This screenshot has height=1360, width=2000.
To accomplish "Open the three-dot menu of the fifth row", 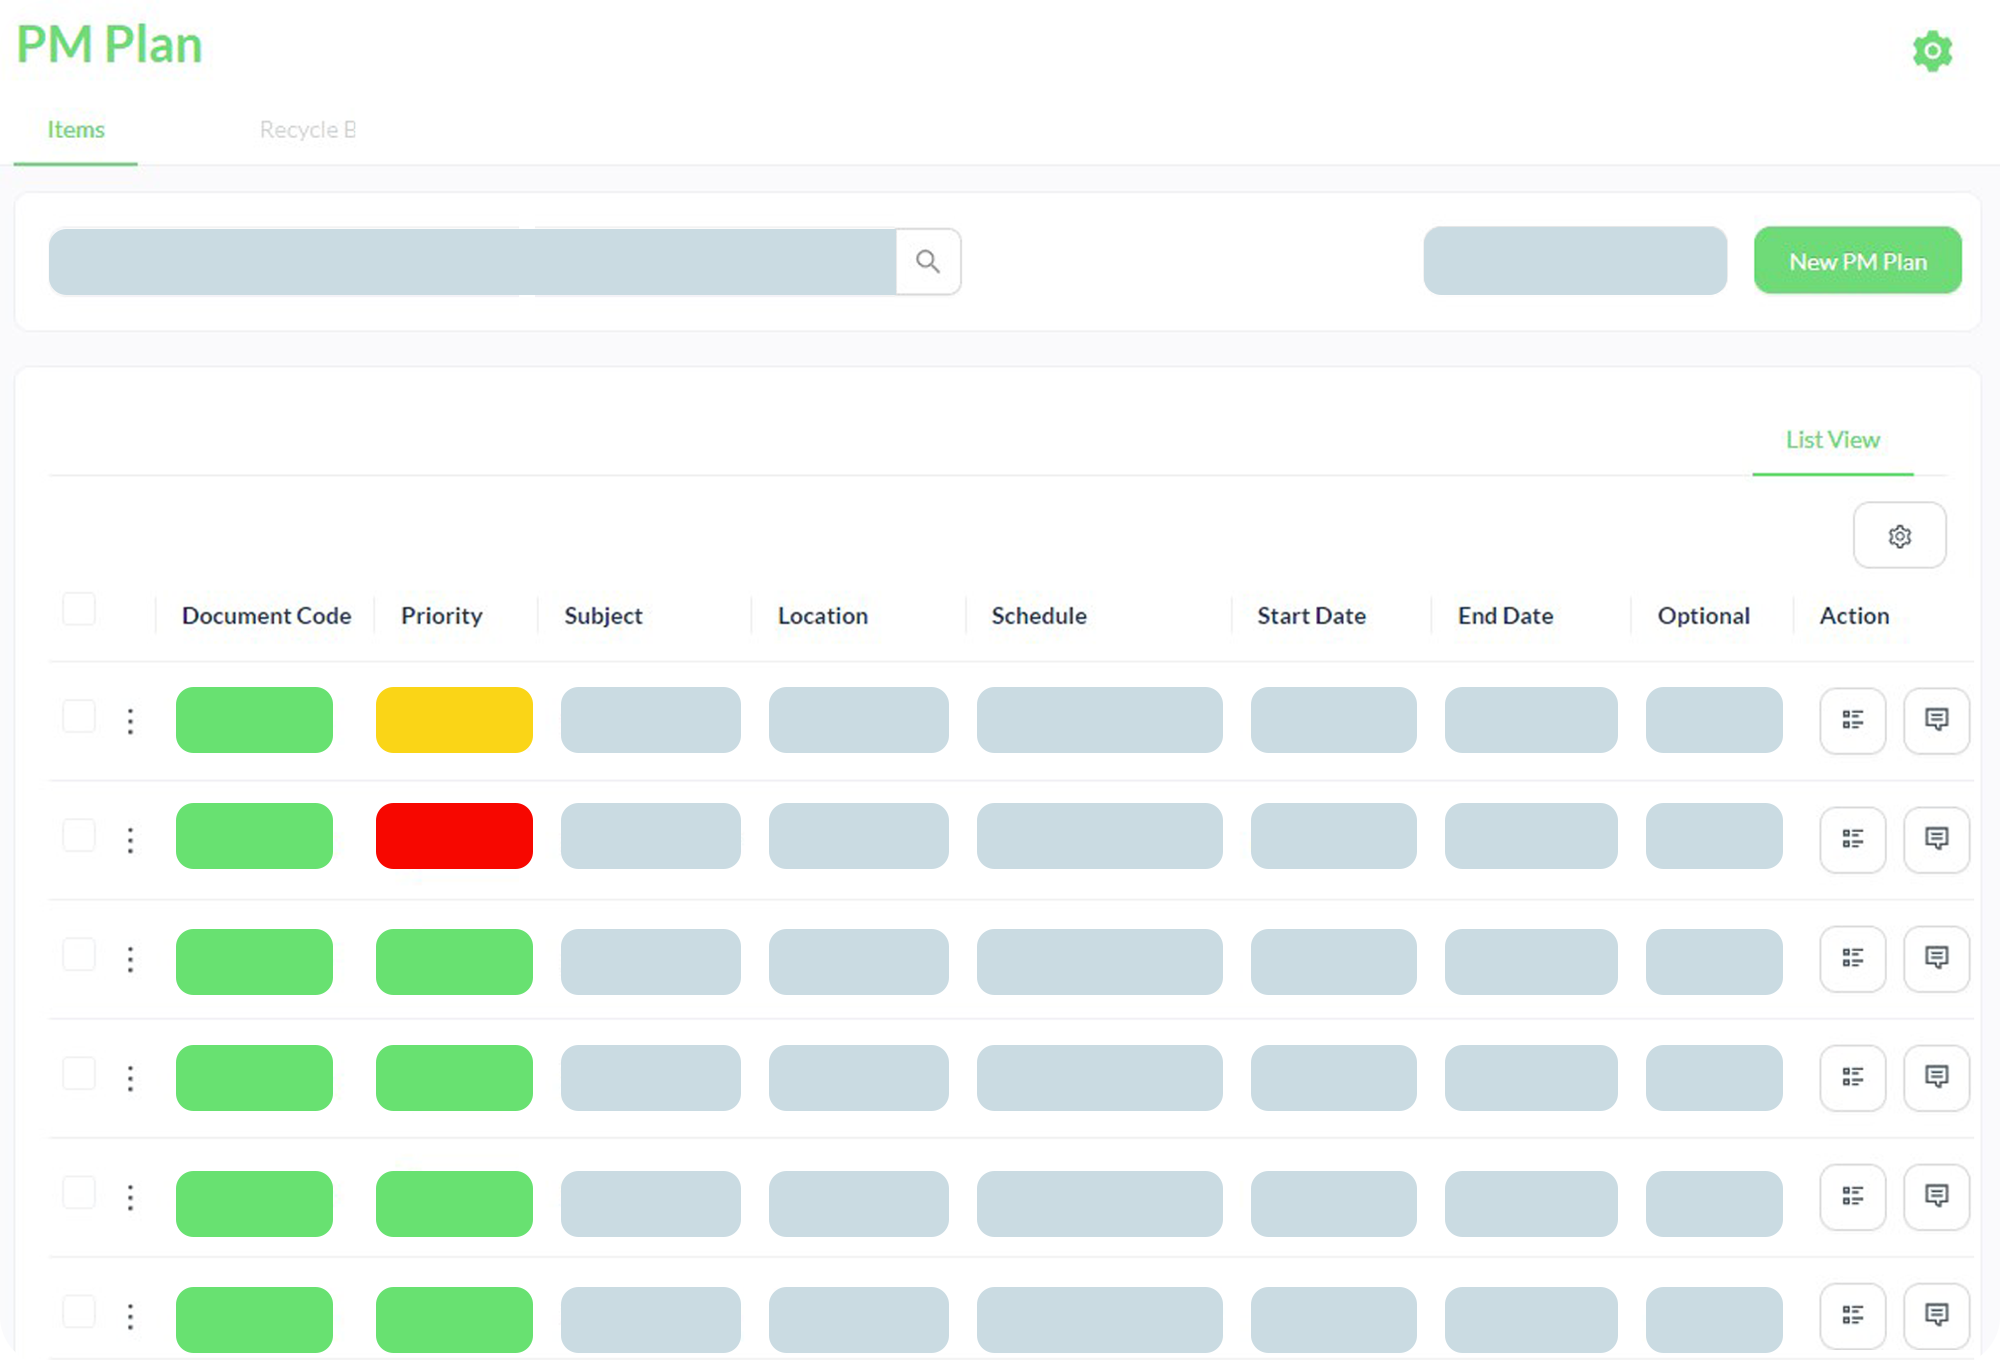I will click(x=130, y=1197).
